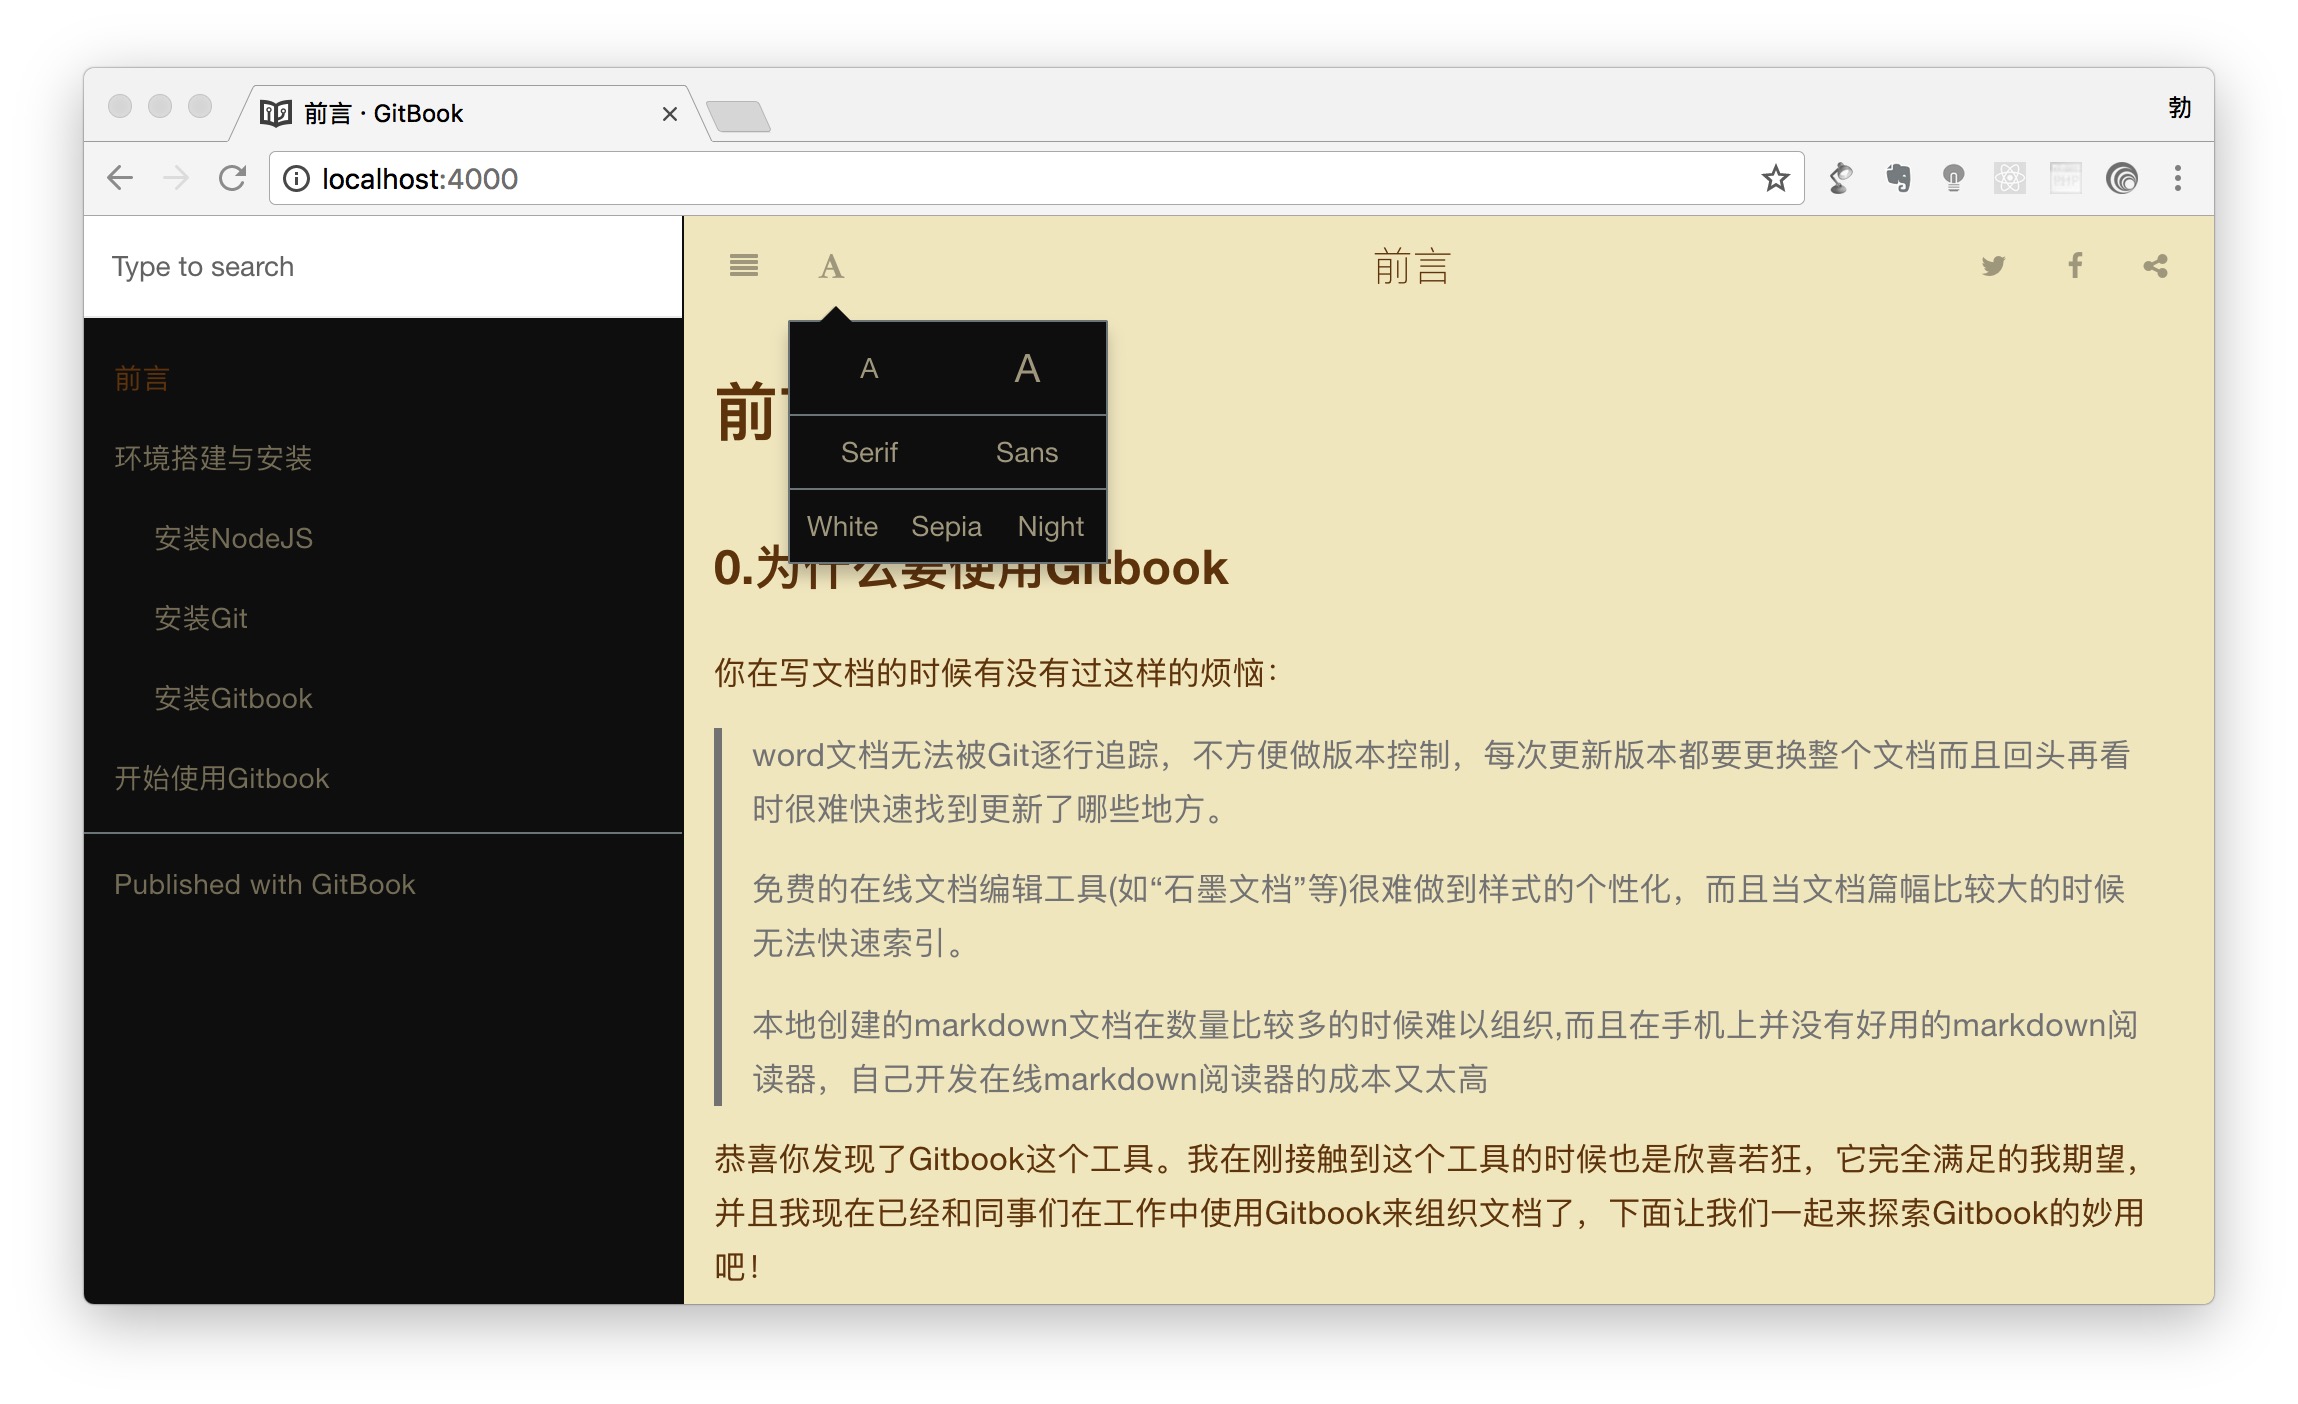Reload the page in browser
The image size is (2298, 1404).
tap(232, 179)
